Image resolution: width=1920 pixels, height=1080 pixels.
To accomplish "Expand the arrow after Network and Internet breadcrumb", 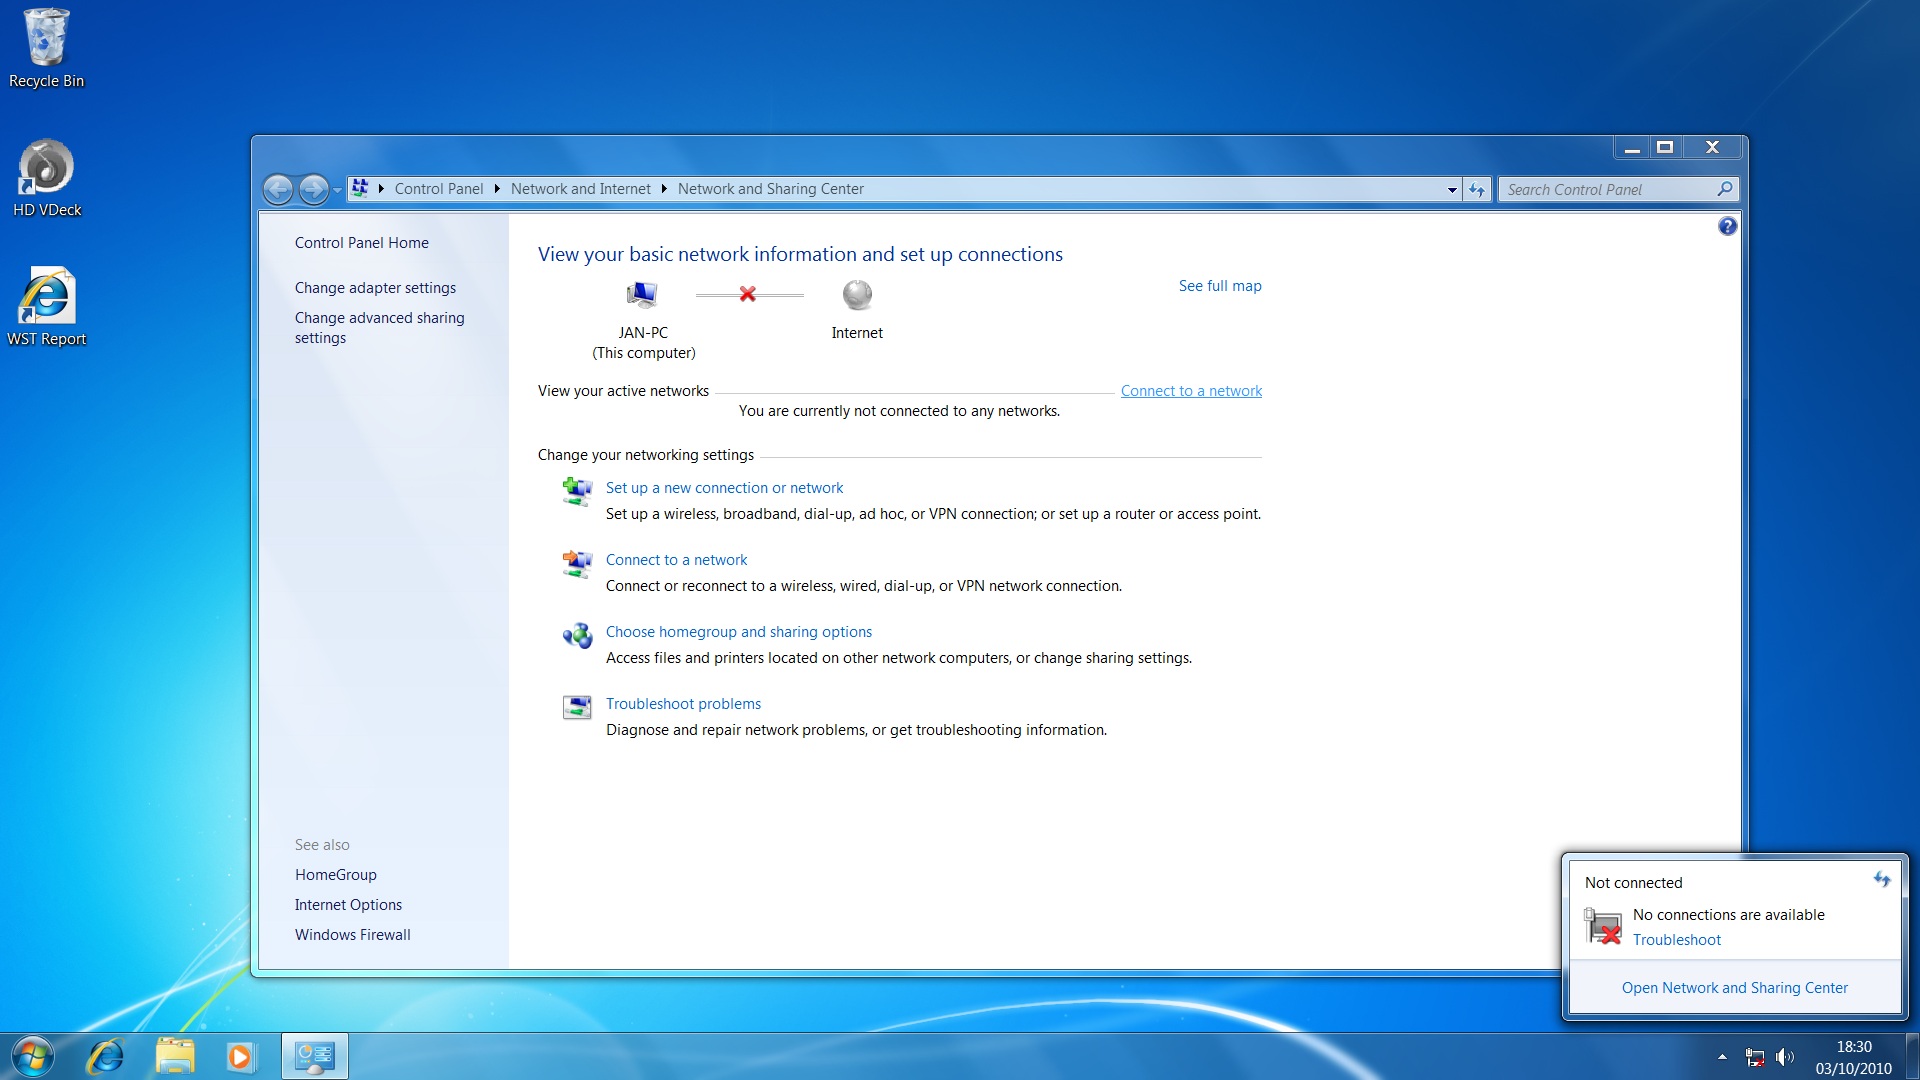I will point(664,189).
